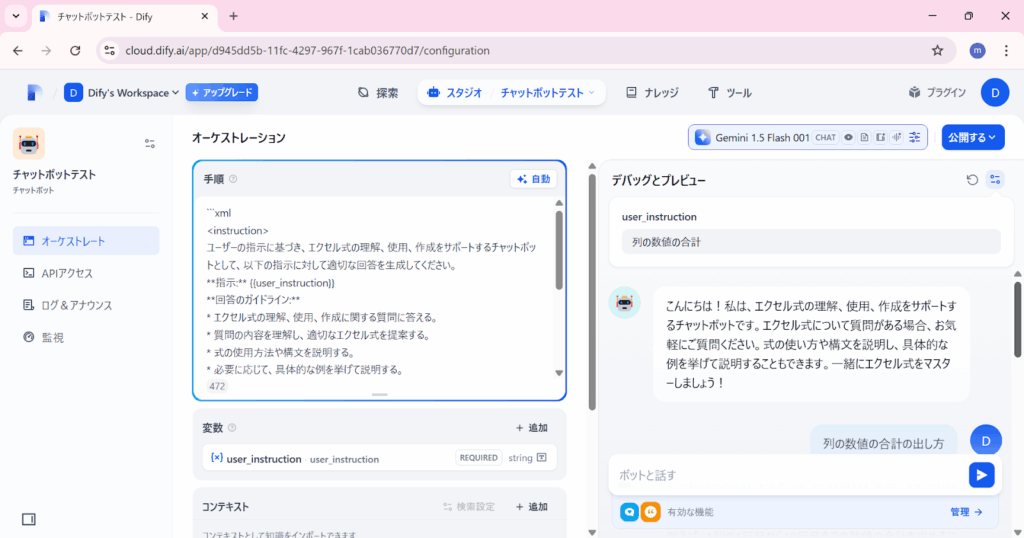This screenshot has height=538, width=1024.
Task: Click the ボットと話す chat input field
Action: tap(790, 475)
